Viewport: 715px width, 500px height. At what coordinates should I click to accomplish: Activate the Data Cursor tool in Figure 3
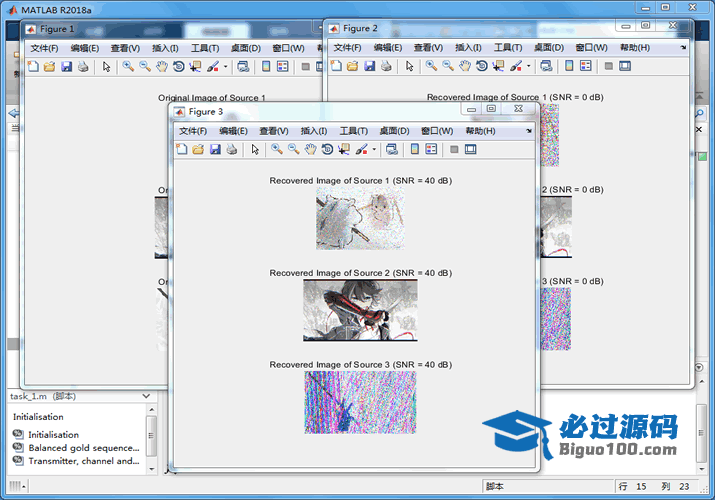click(x=344, y=149)
